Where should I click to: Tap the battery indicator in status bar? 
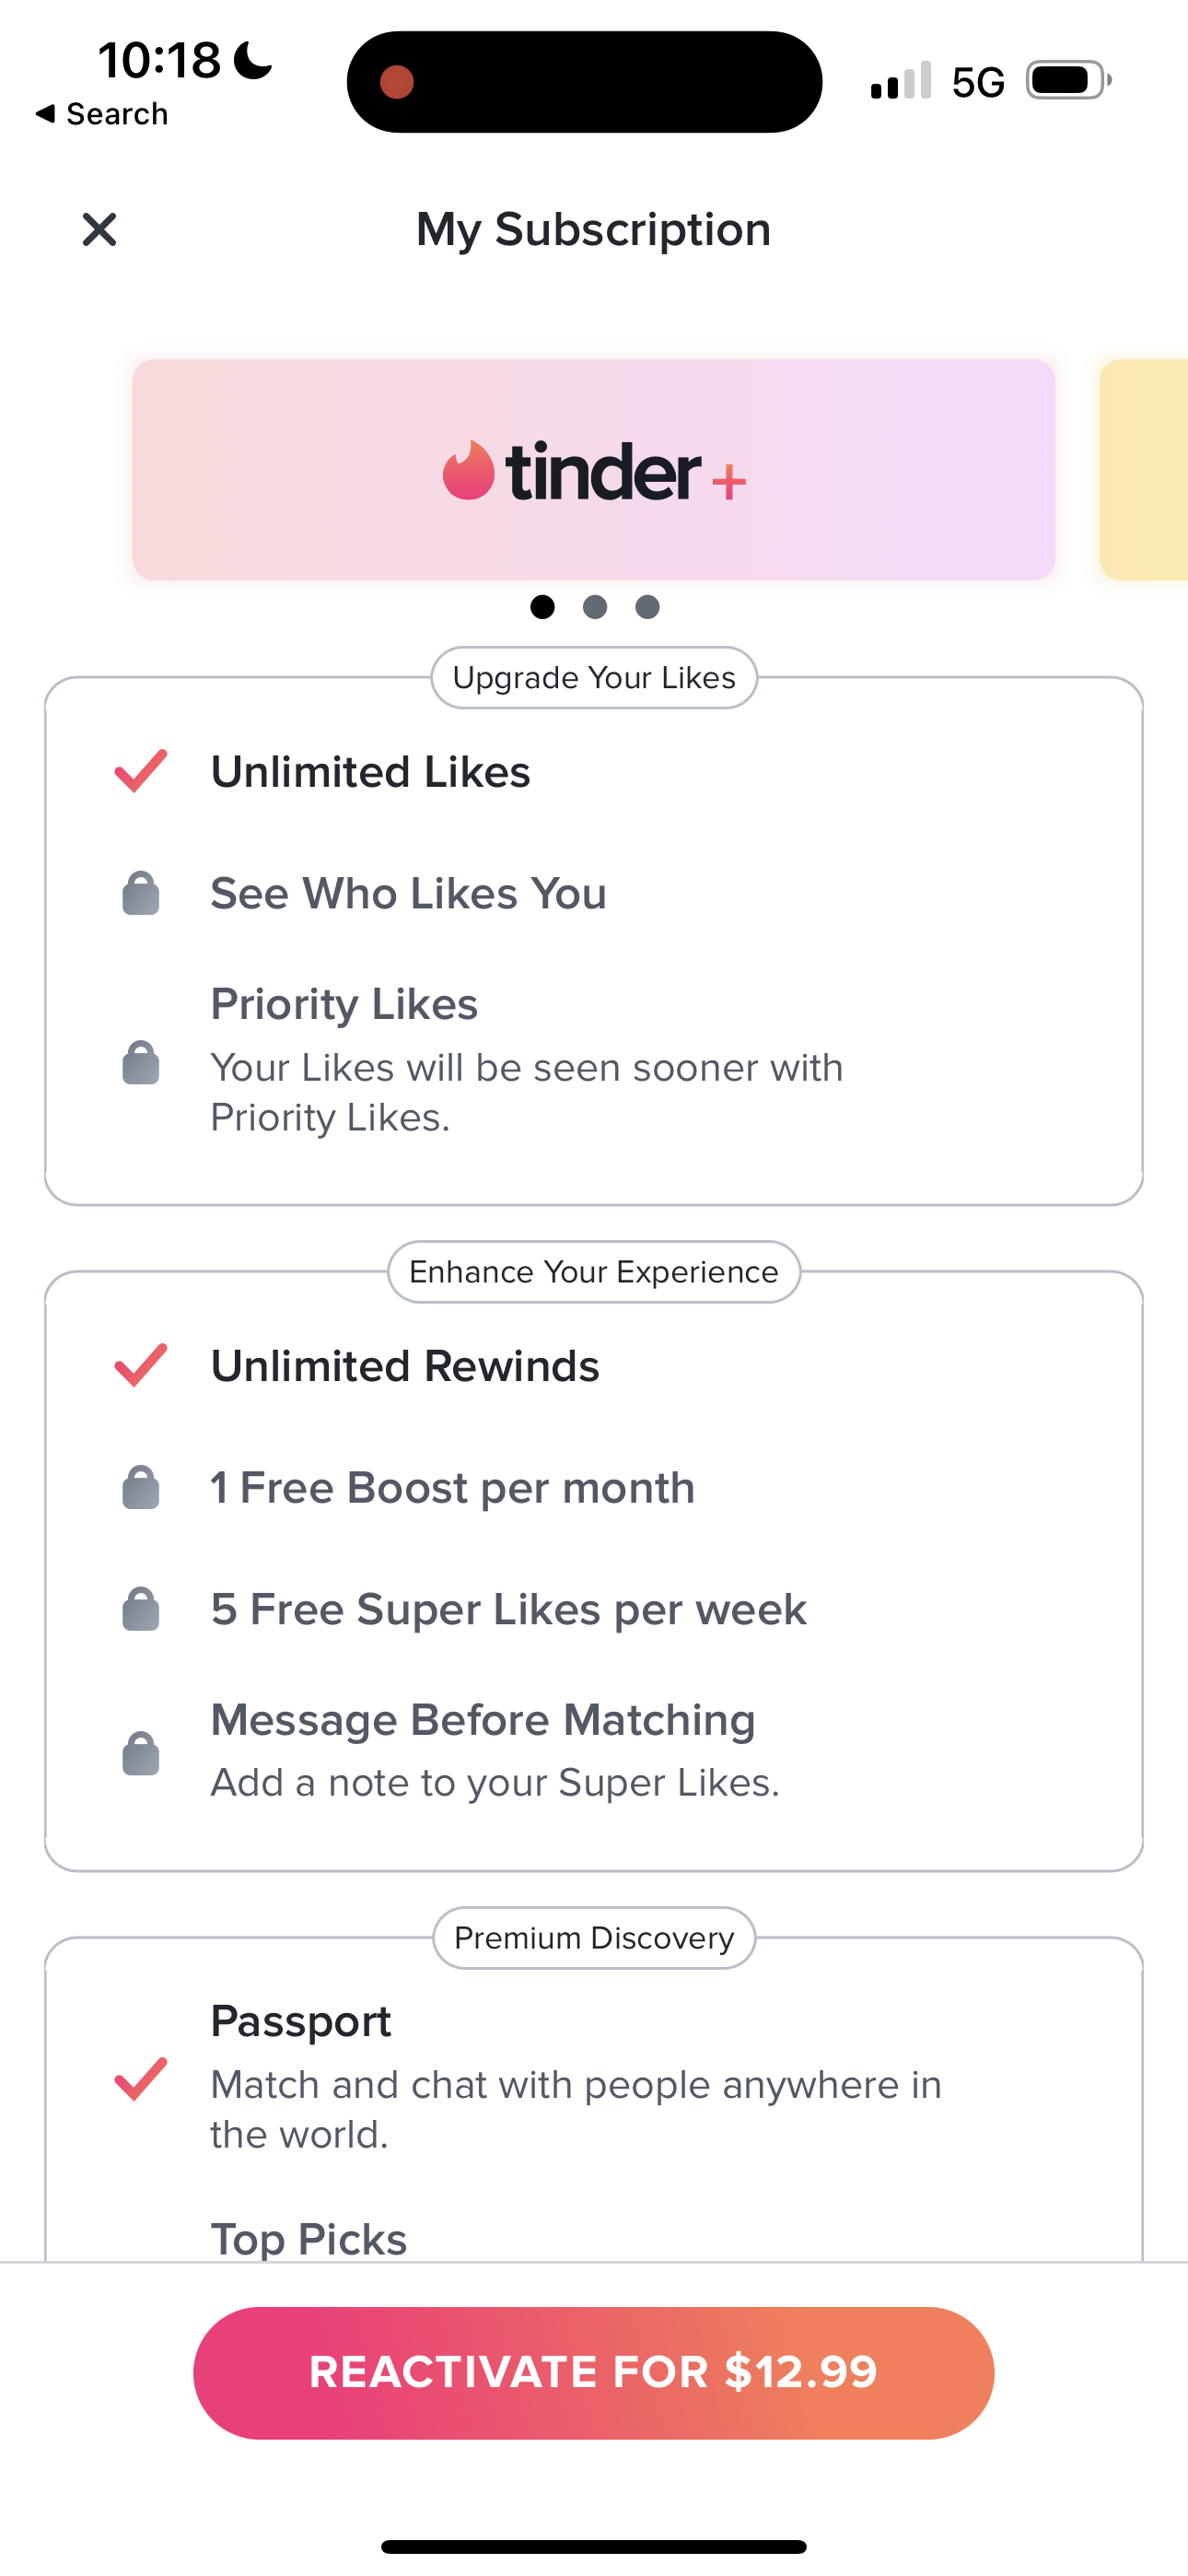click(1067, 81)
